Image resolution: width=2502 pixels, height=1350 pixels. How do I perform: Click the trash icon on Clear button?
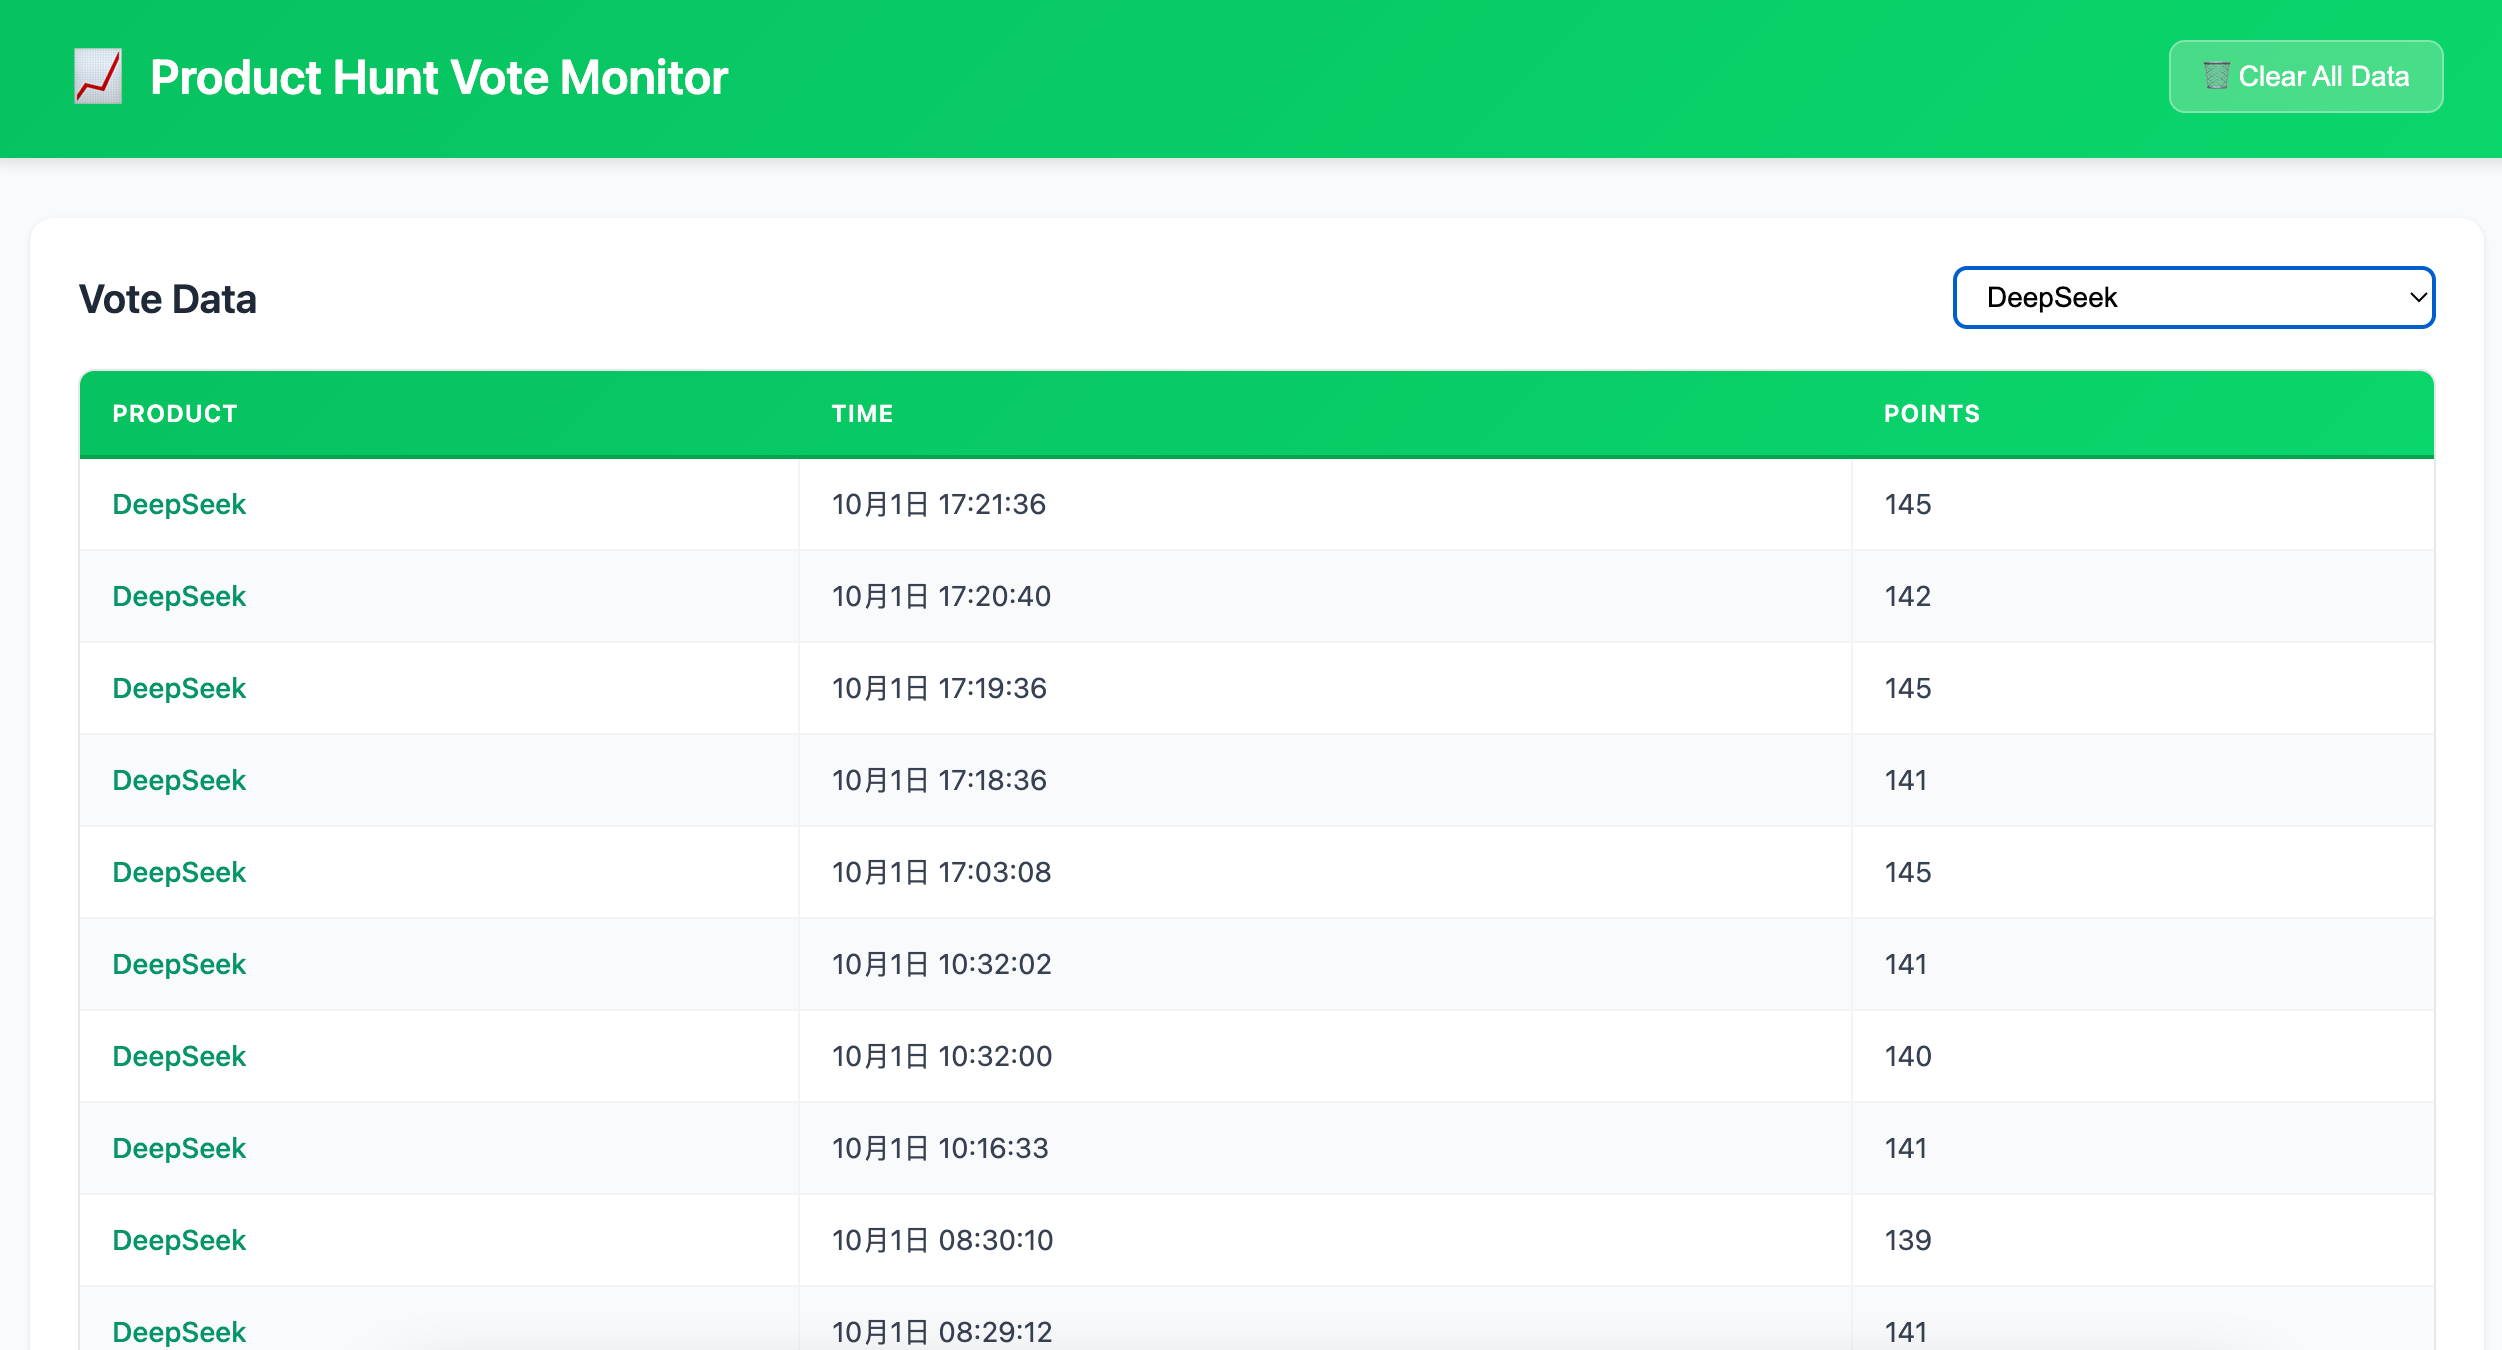(x=2216, y=76)
